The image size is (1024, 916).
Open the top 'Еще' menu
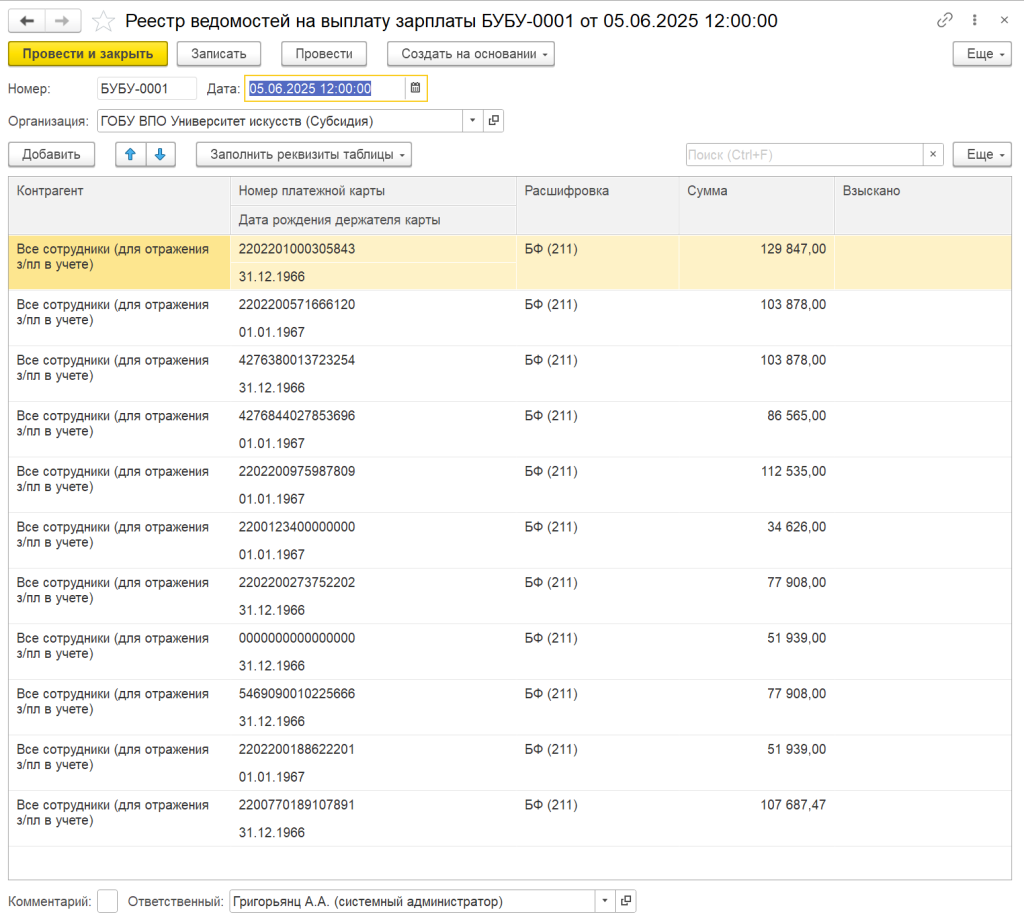coord(982,54)
